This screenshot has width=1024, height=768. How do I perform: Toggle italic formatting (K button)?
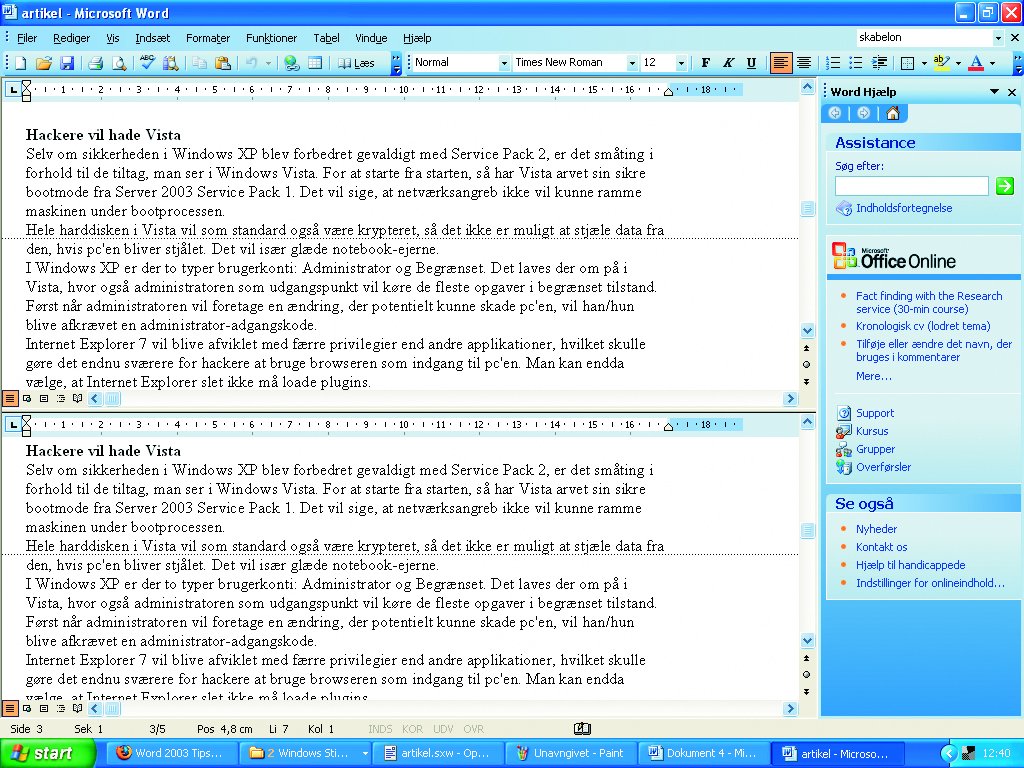pos(729,63)
